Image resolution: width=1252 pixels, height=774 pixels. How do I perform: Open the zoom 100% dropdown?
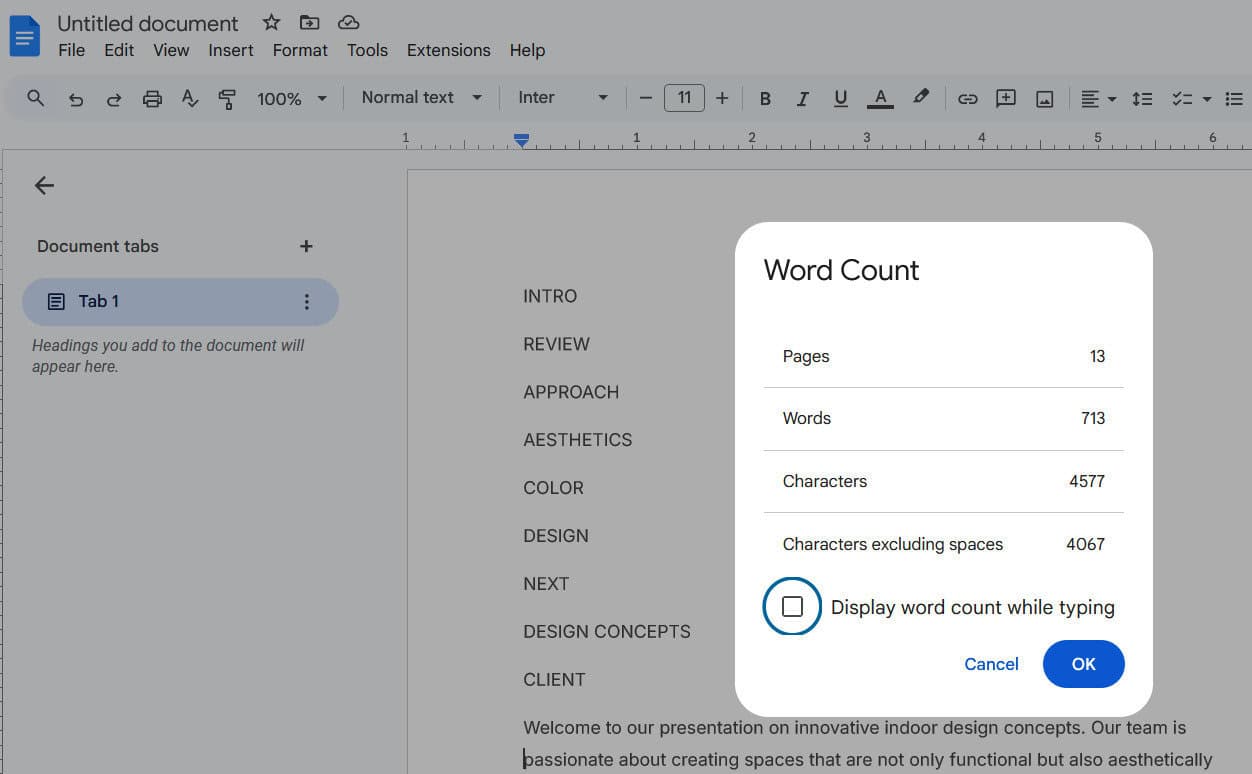click(292, 98)
